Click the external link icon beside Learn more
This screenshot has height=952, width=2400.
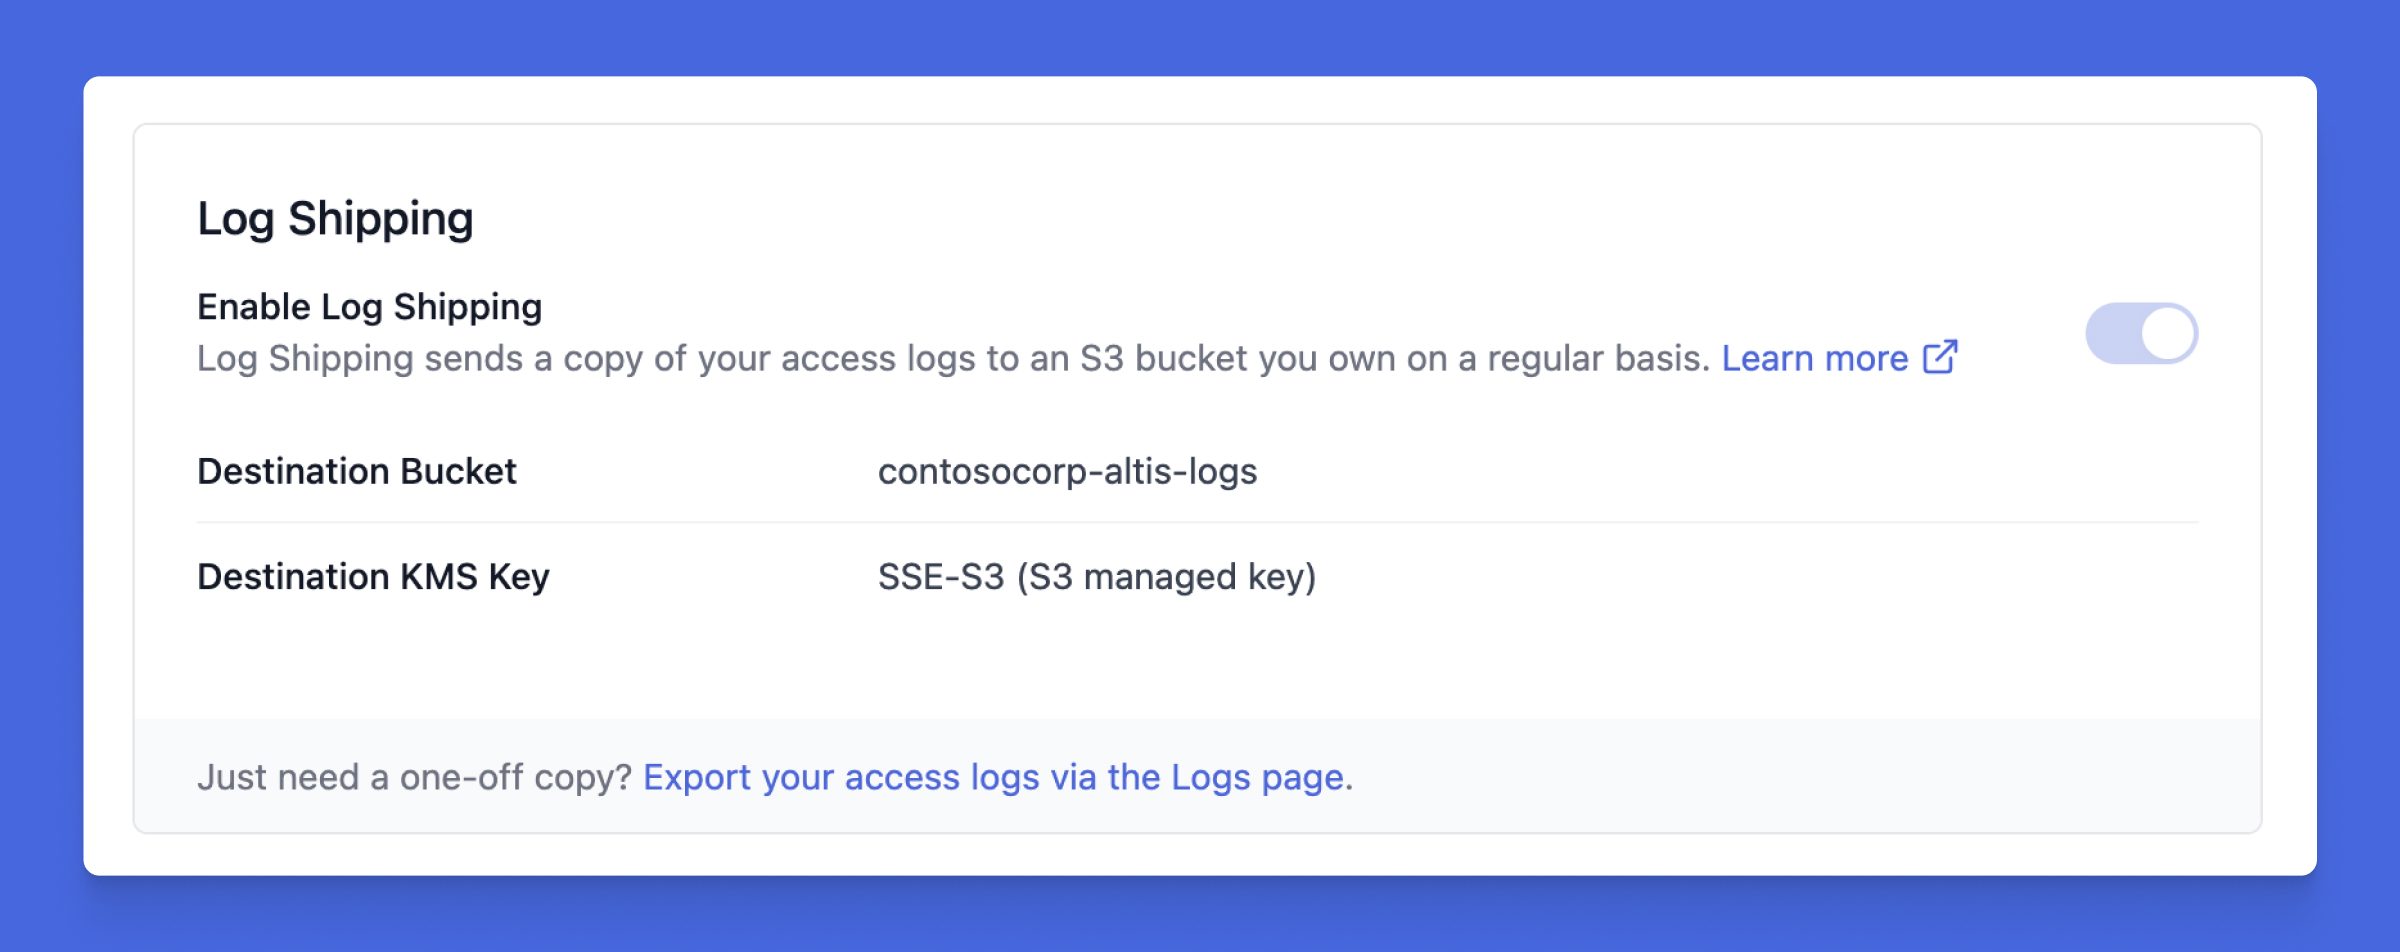pos(1940,357)
